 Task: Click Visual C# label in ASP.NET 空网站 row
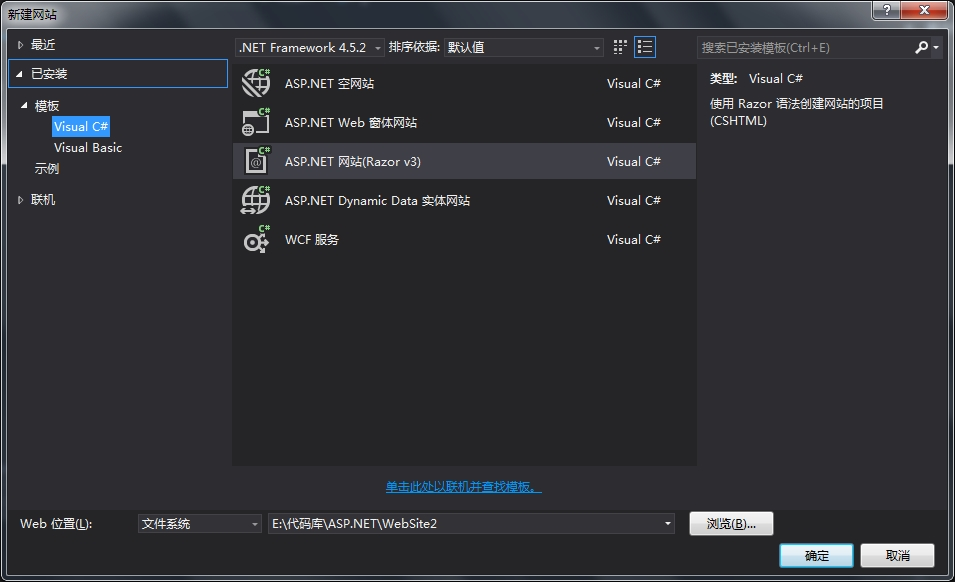tap(633, 83)
